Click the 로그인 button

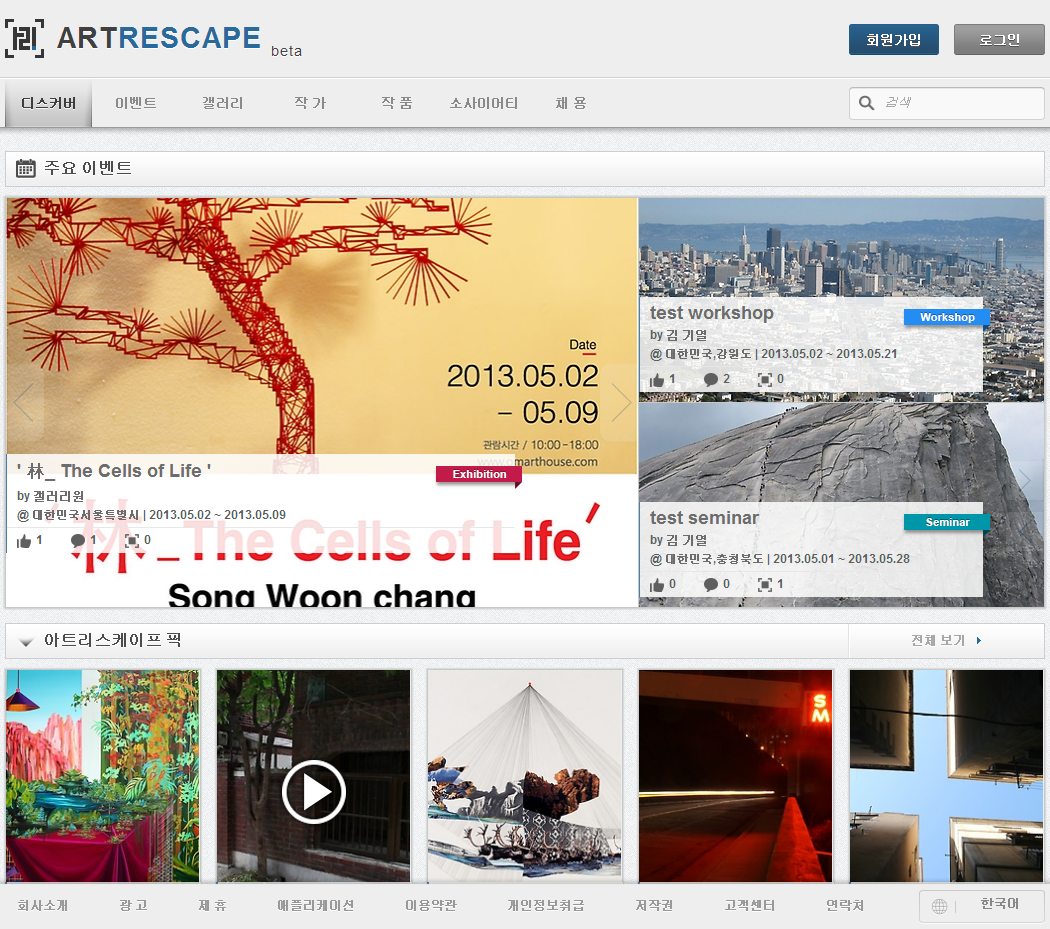click(x=998, y=40)
